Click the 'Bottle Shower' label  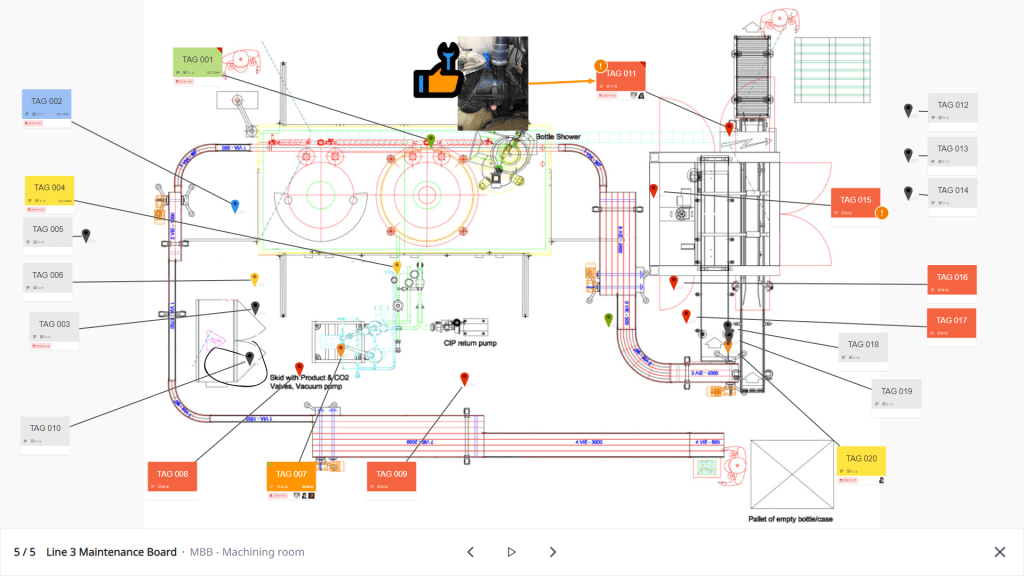pyautogui.click(x=558, y=136)
